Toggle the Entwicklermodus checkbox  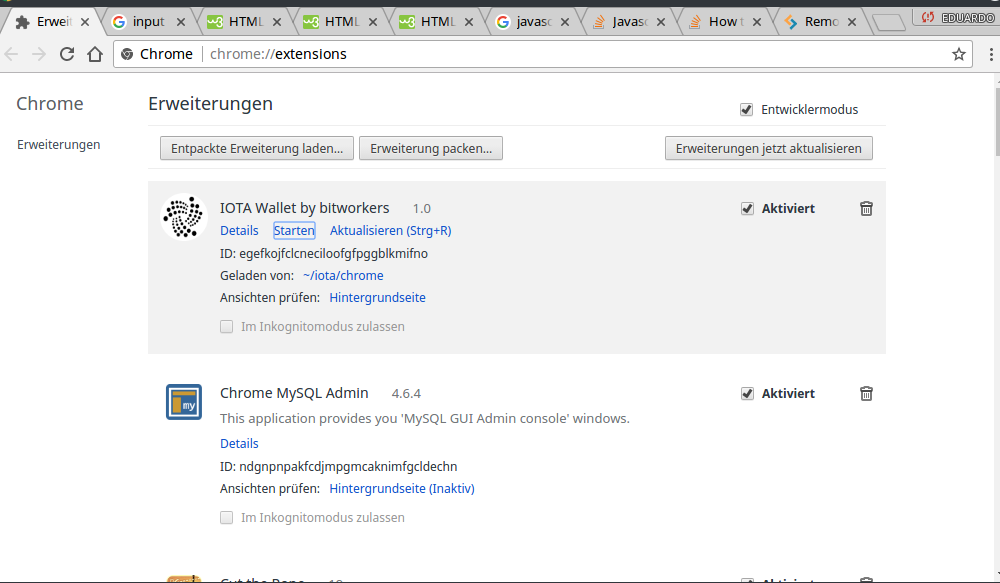point(746,110)
